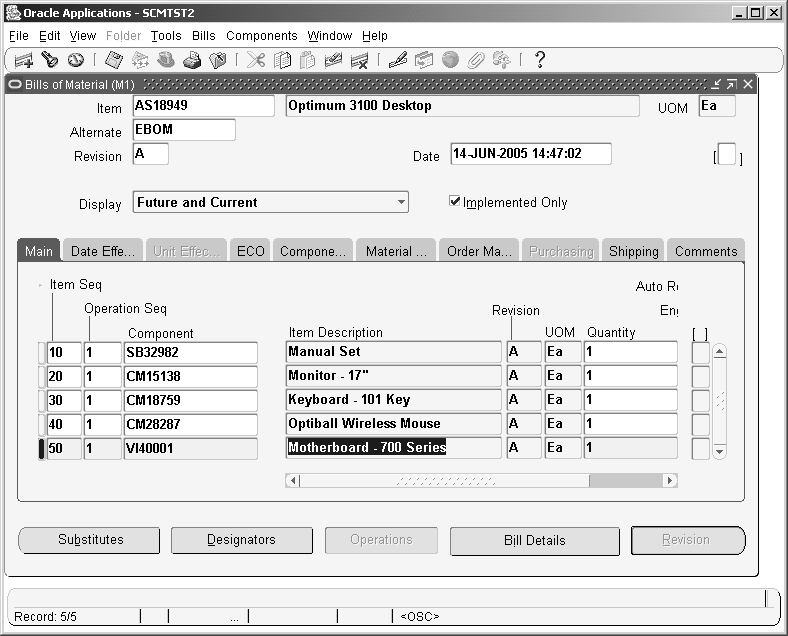Image resolution: width=788 pixels, height=636 pixels.
Task: Open the Components menu
Action: coord(261,36)
